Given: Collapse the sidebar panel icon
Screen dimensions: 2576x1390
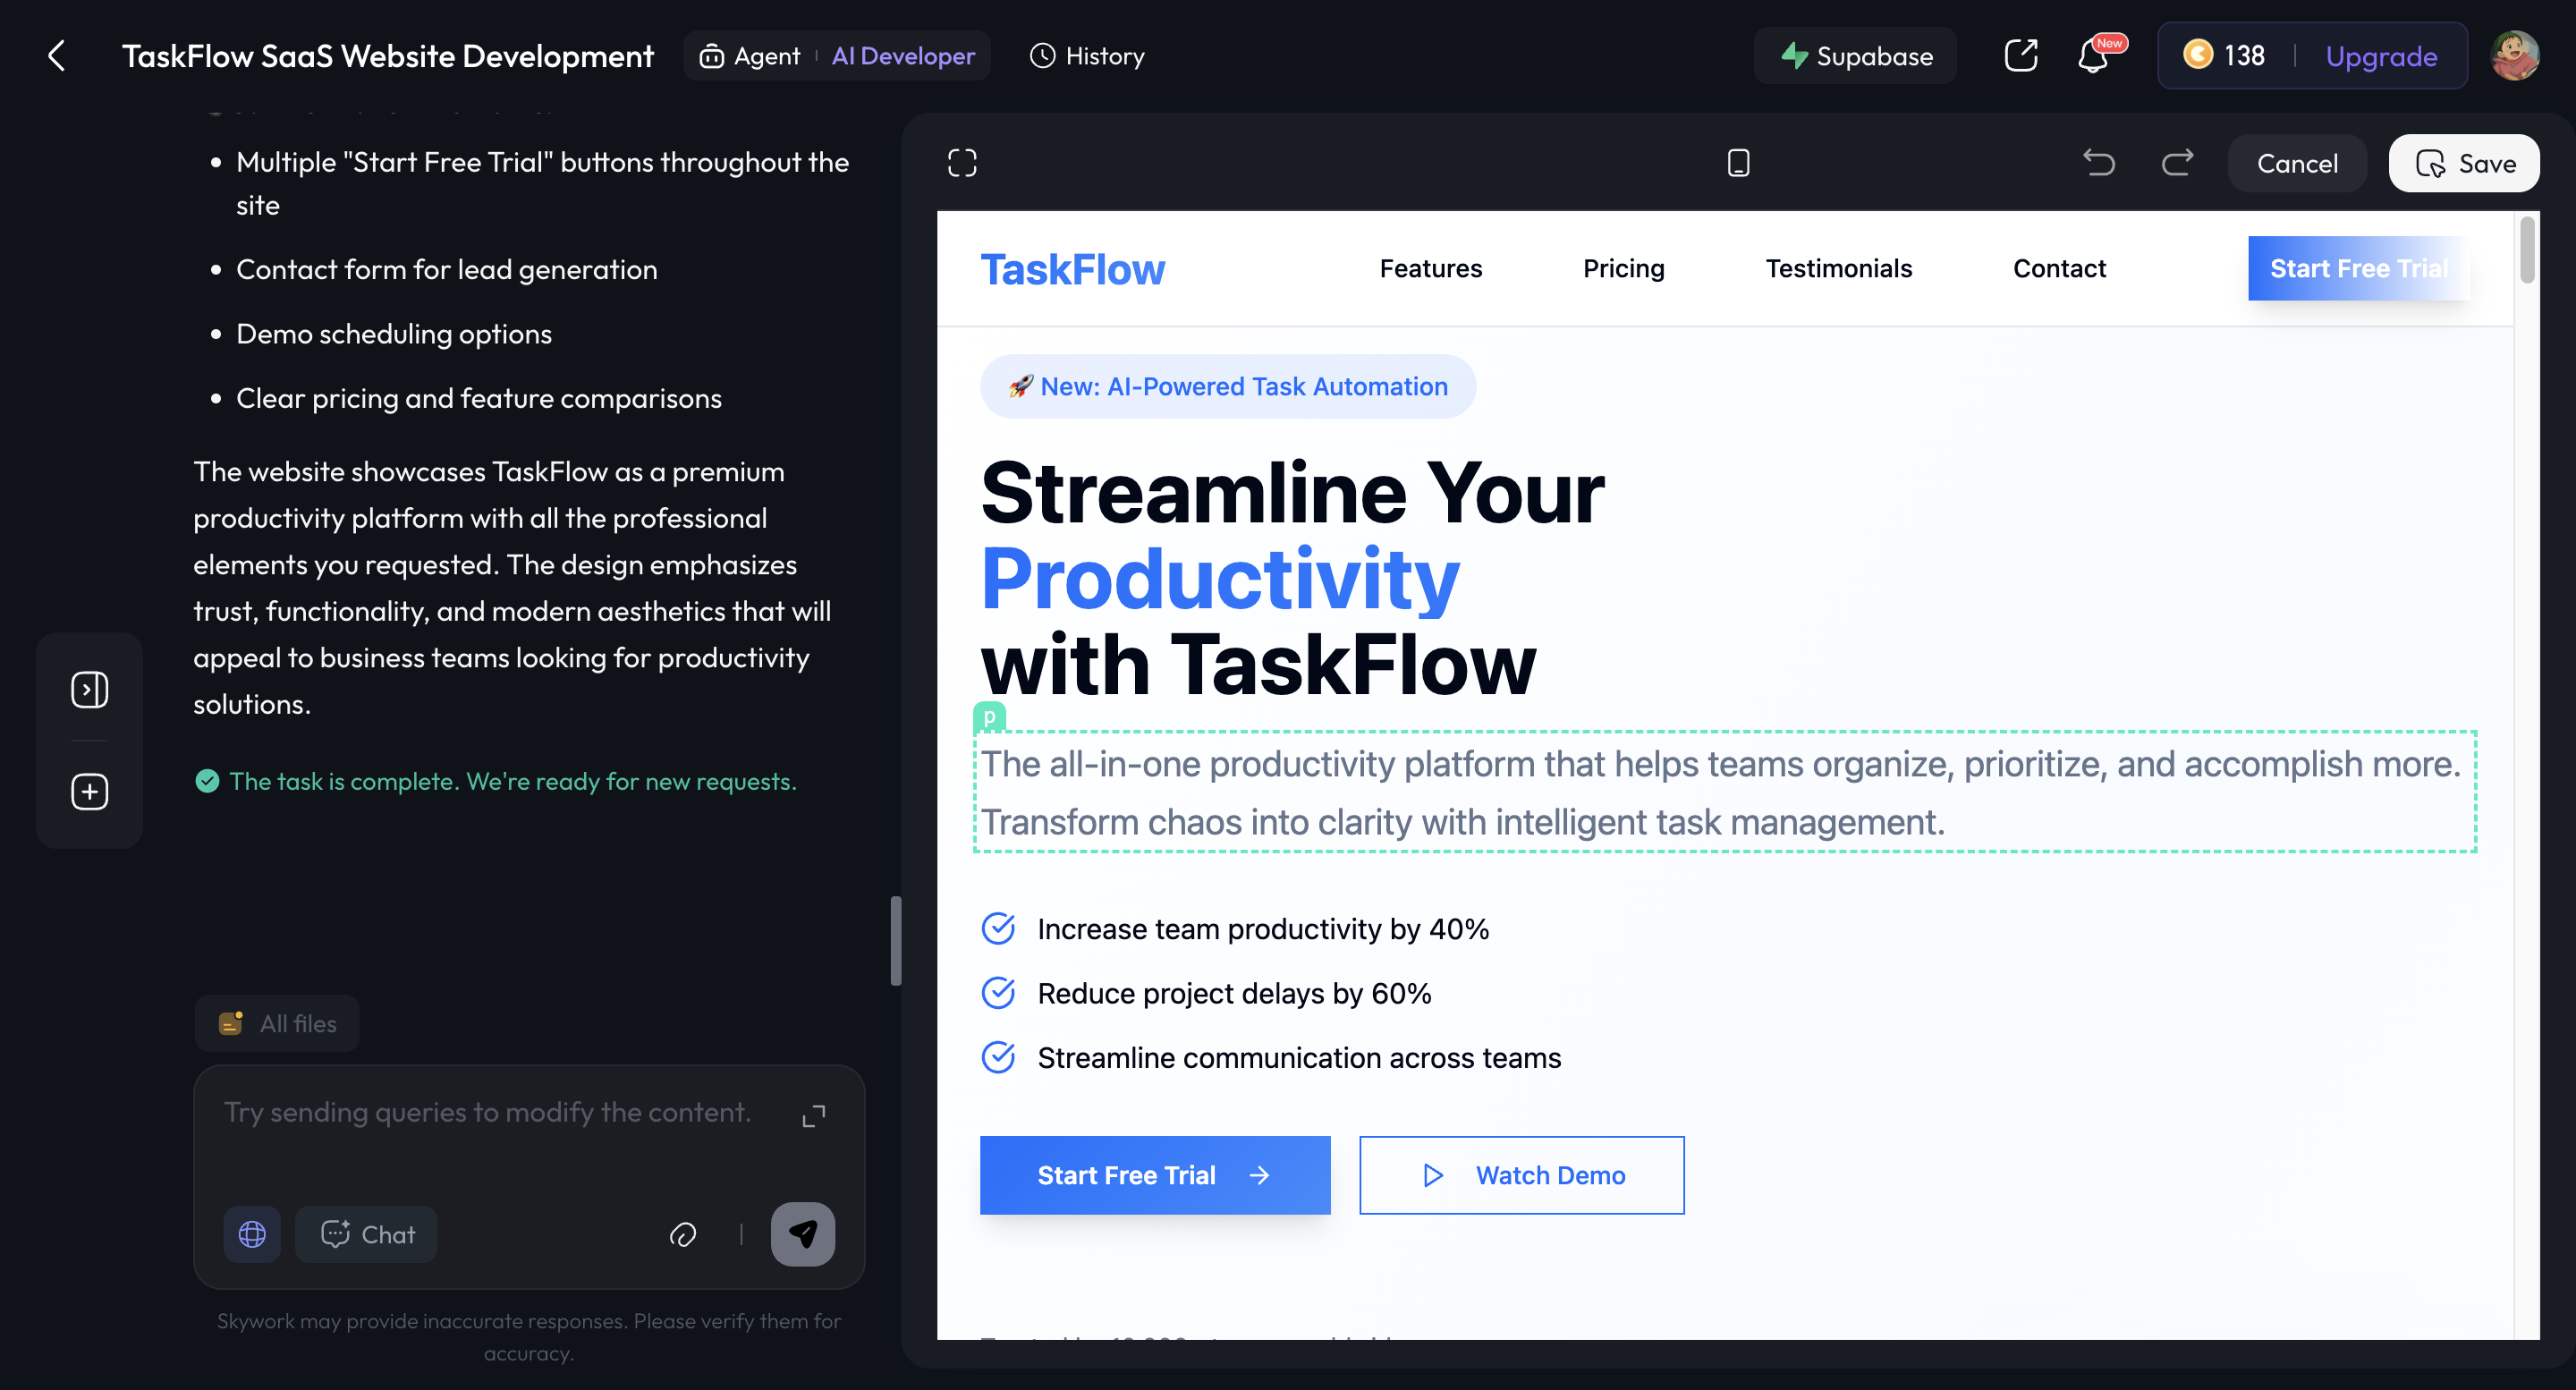Looking at the screenshot, I should tap(89, 690).
